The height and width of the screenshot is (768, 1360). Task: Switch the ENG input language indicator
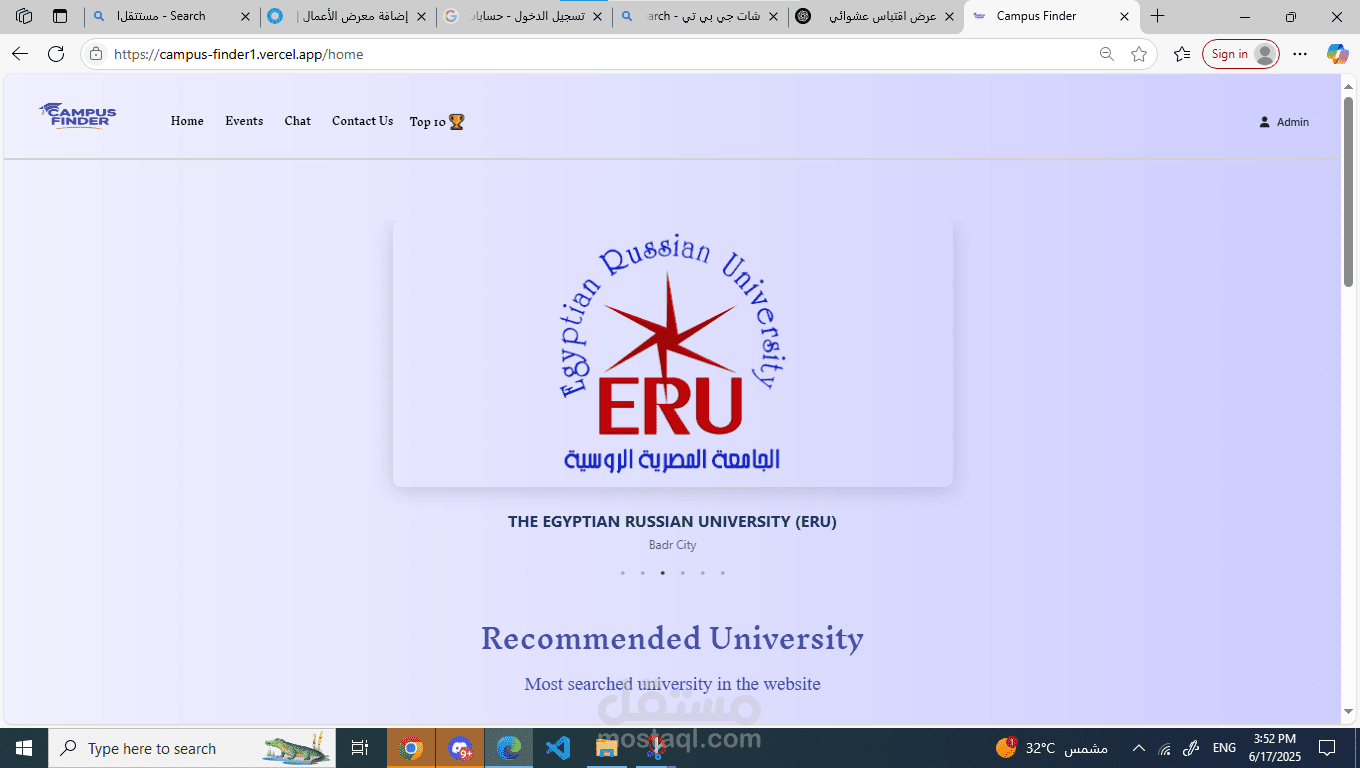(x=1224, y=748)
